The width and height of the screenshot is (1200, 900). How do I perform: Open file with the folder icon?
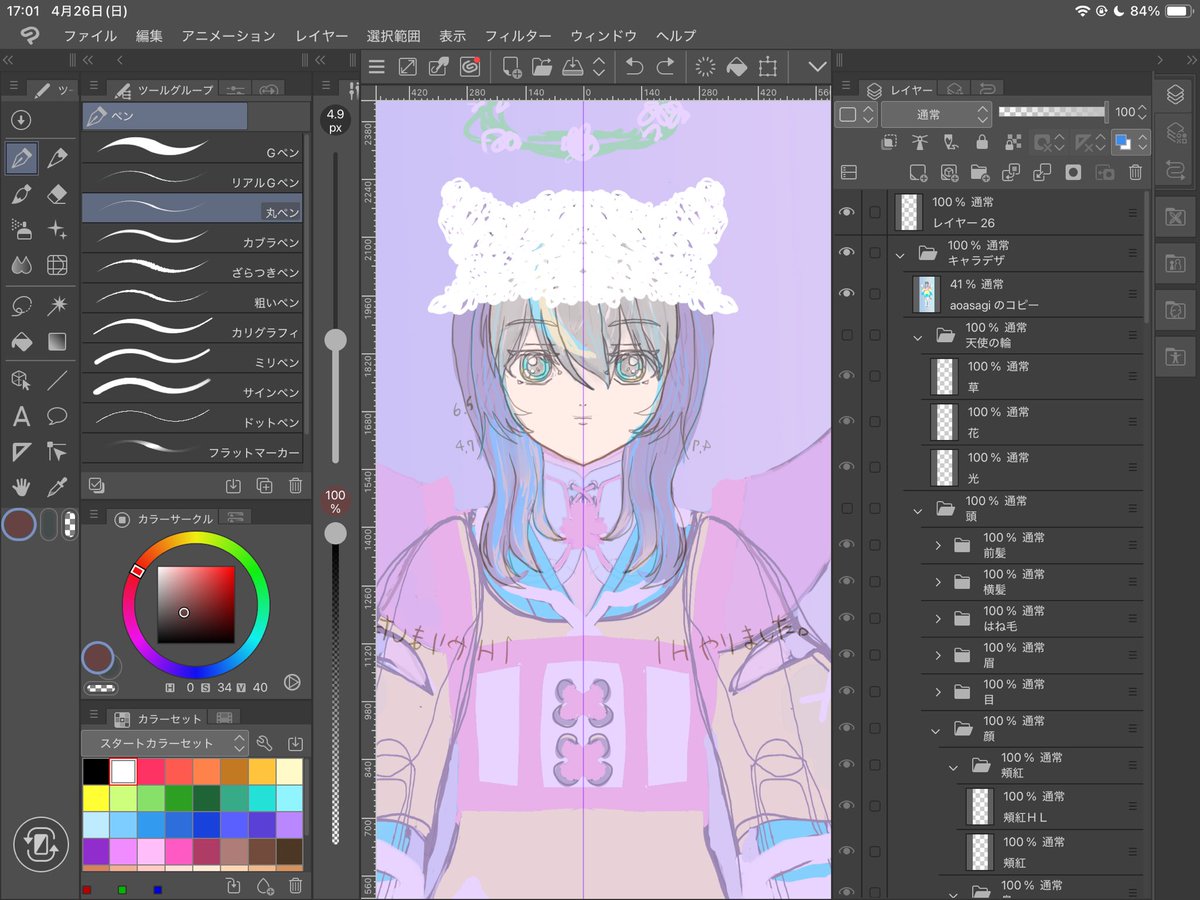pyautogui.click(x=542, y=67)
